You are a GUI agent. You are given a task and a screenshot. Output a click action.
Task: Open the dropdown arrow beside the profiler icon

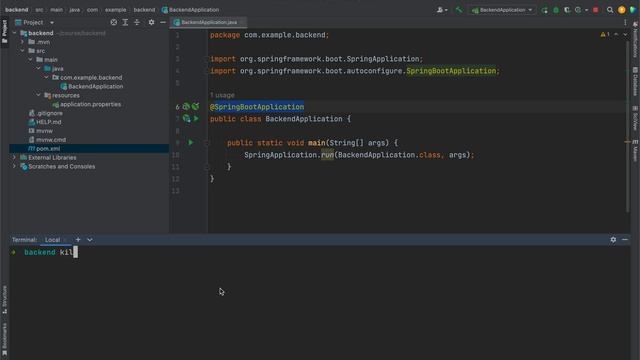(587, 10)
